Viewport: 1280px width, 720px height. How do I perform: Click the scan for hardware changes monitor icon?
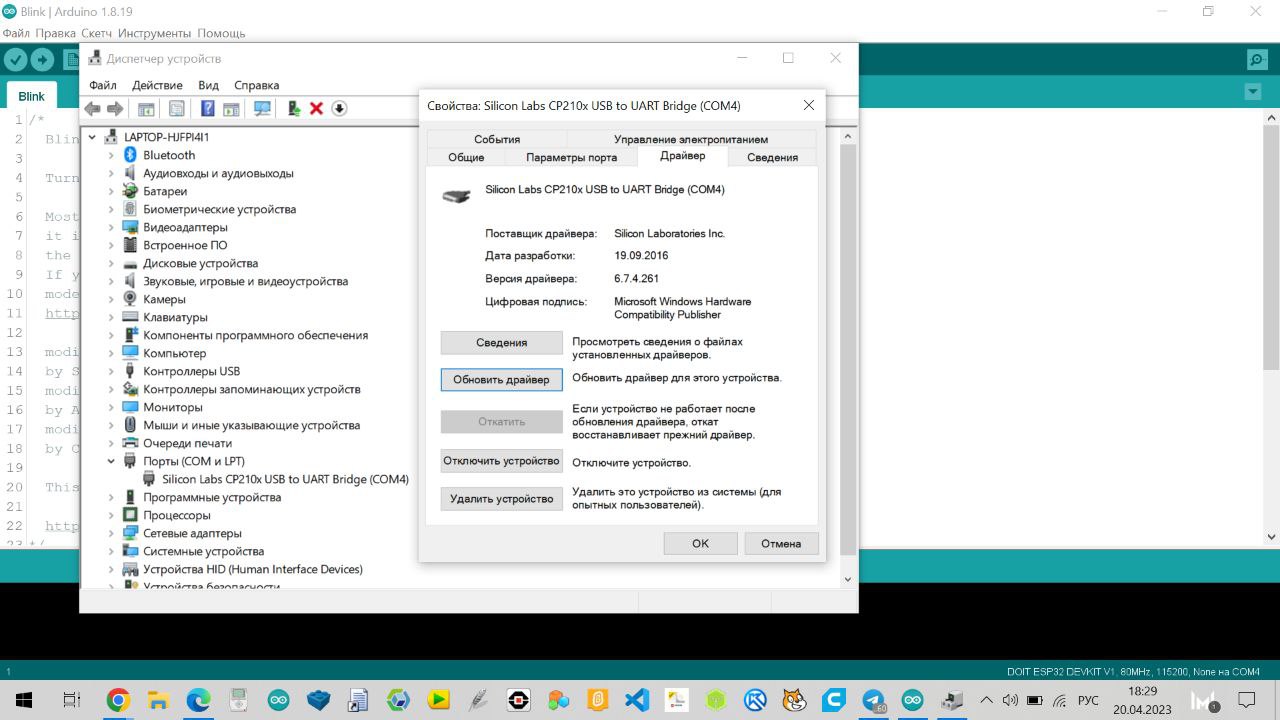pos(262,108)
